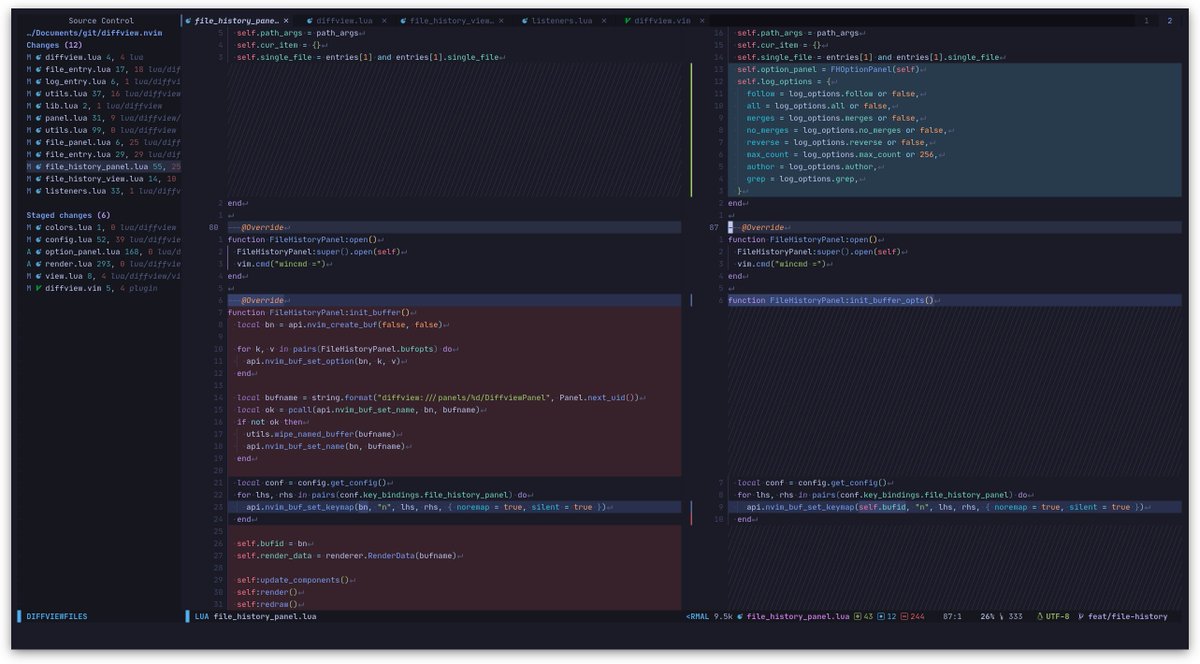Open file_panel.lua 6, 25 entry

click(x=103, y=142)
